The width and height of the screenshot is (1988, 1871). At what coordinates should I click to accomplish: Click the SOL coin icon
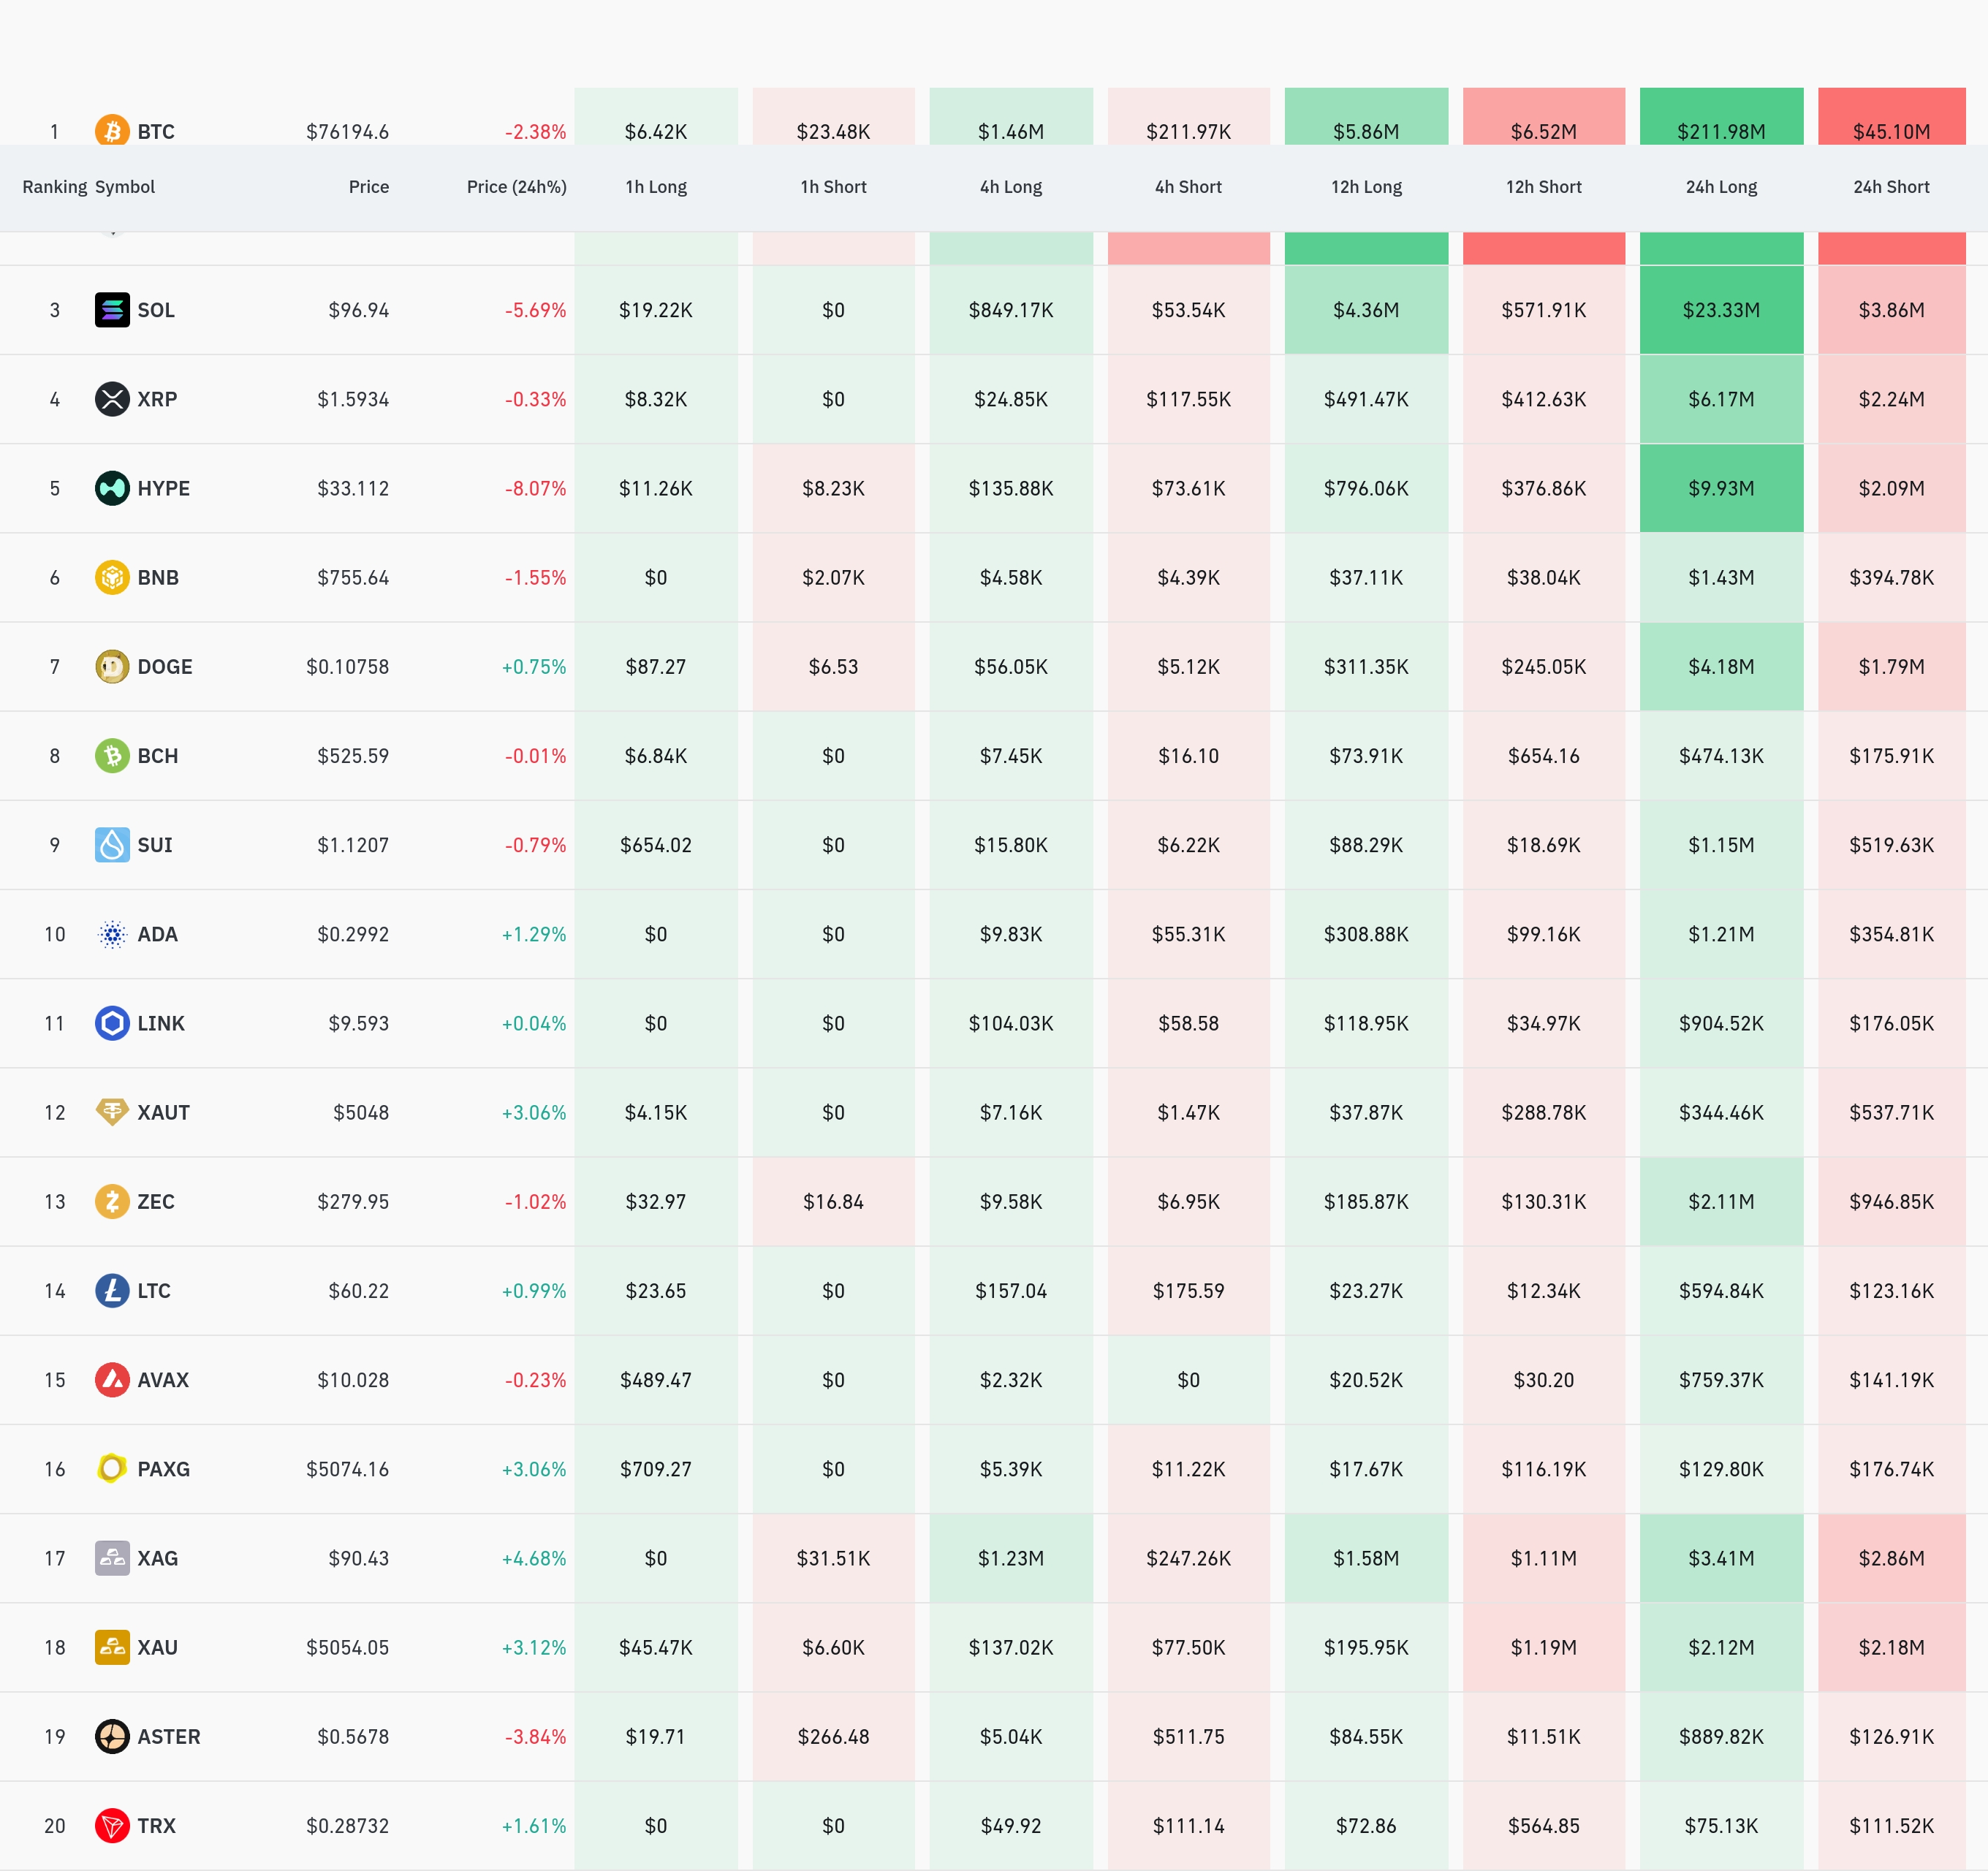tap(112, 310)
